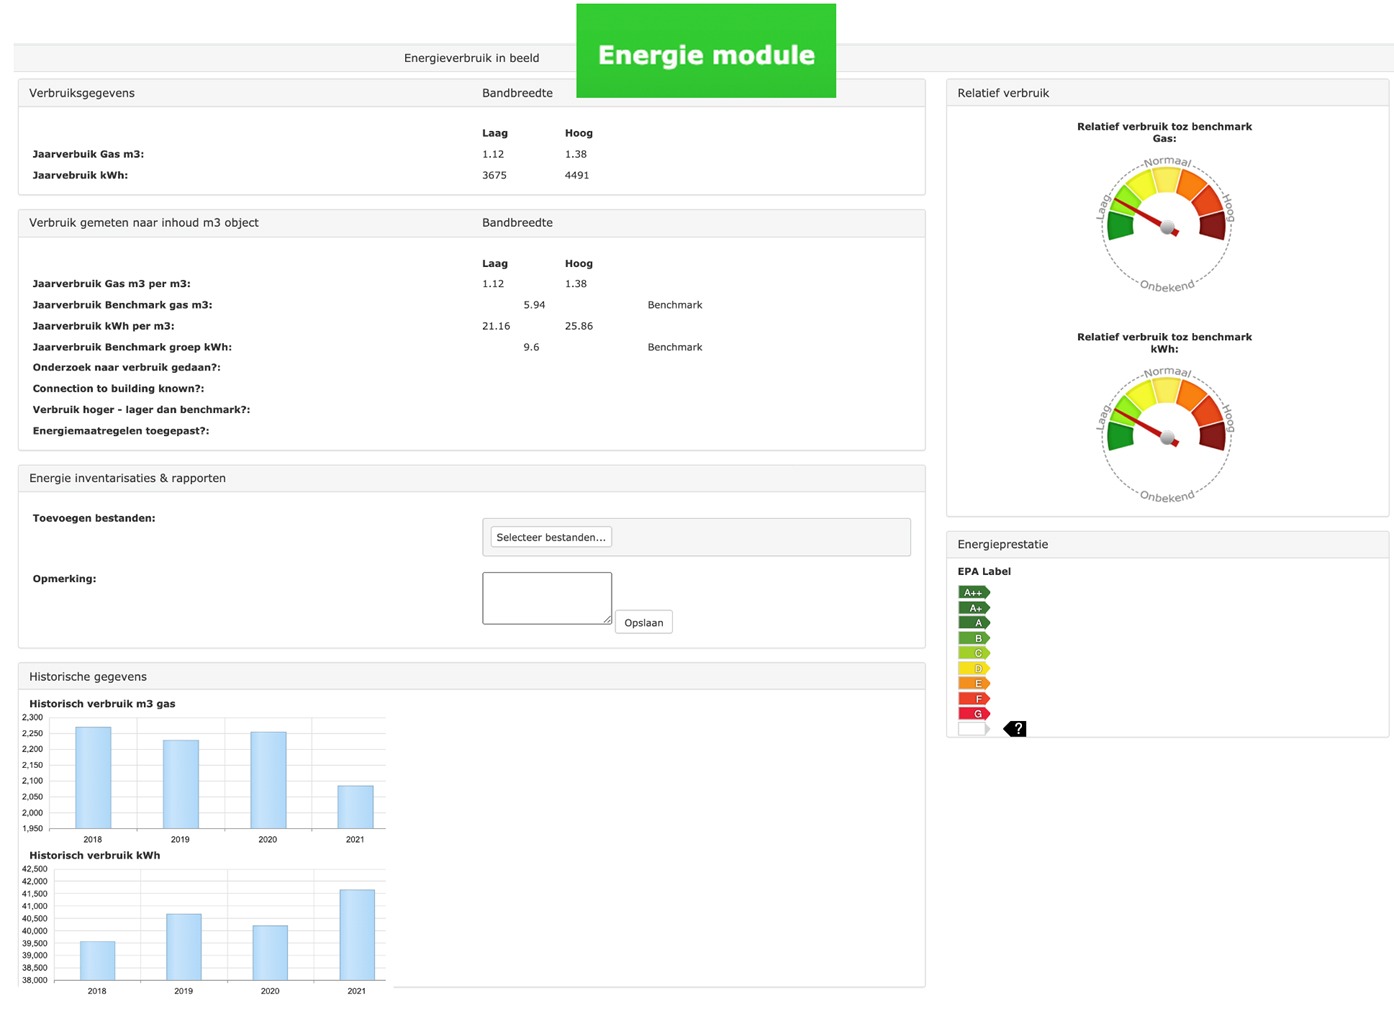Viewport: 1394px width, 1011px height.
Task: Select the red G energy label
Action: pyautogui.click(x=973, y=714)
